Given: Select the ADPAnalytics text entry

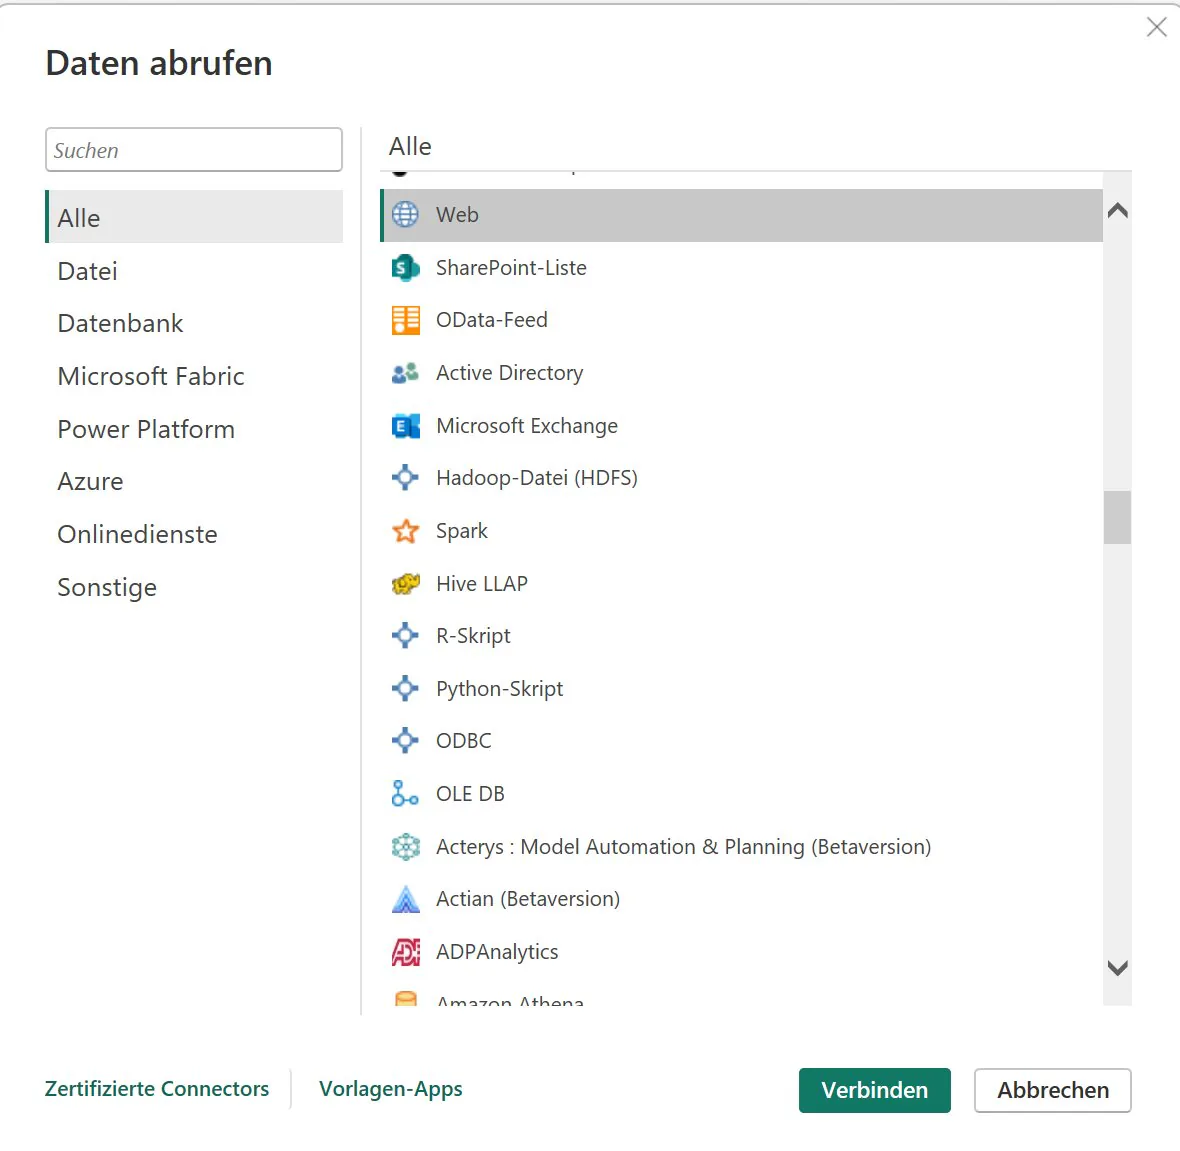Looking at the screenshot, I should tap(497, 952).
